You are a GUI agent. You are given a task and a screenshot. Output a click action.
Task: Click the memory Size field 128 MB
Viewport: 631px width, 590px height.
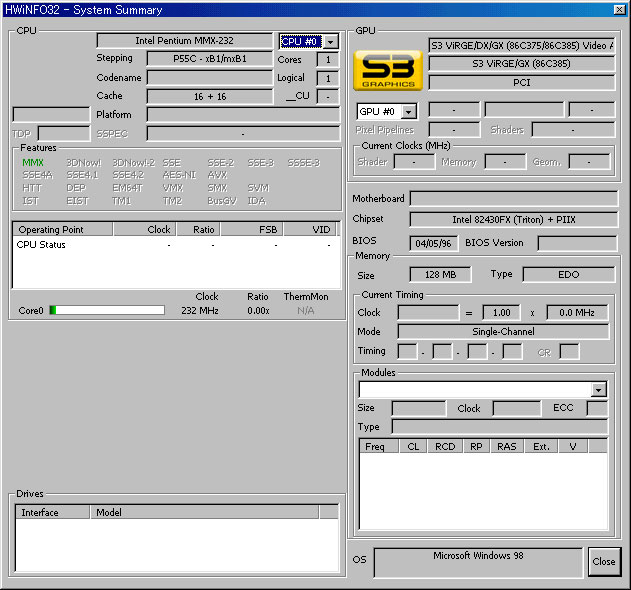(x=440, y=274)
